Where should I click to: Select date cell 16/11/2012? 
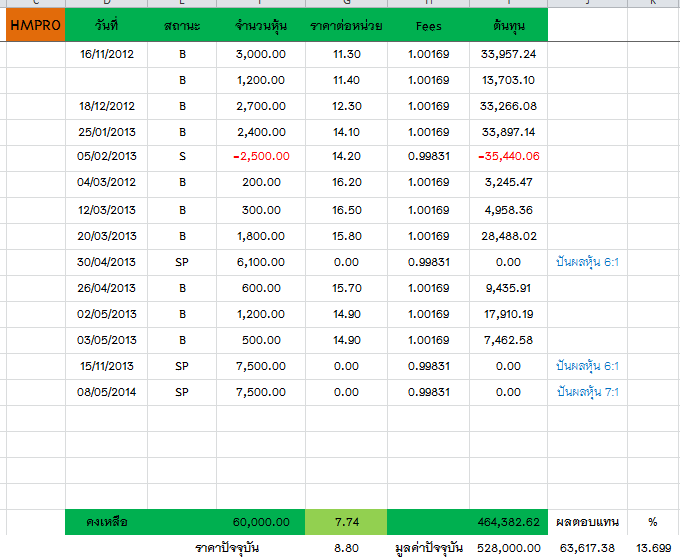pyautogui.click(x=107, y=54)
